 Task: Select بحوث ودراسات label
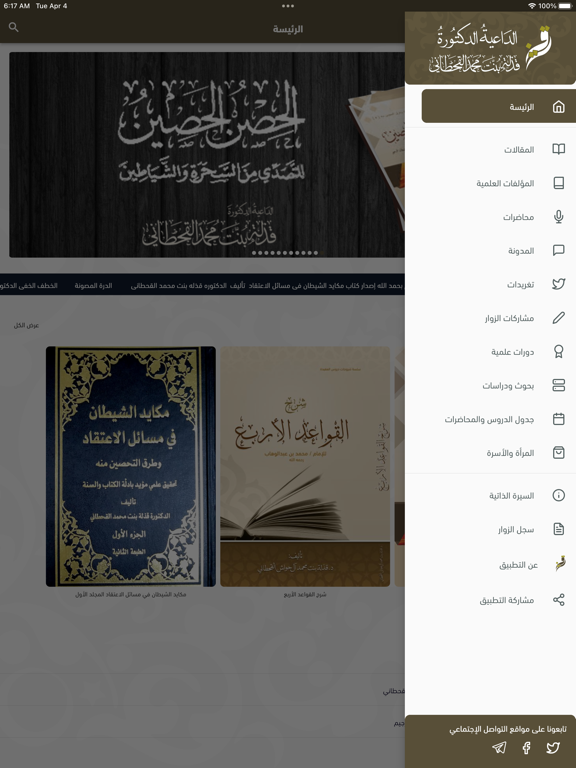508,386
